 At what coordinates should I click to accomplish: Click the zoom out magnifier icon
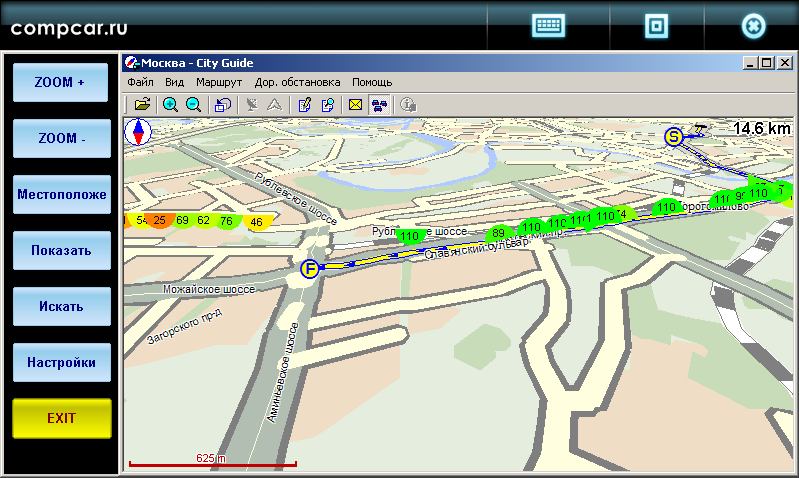coord(193,104)
